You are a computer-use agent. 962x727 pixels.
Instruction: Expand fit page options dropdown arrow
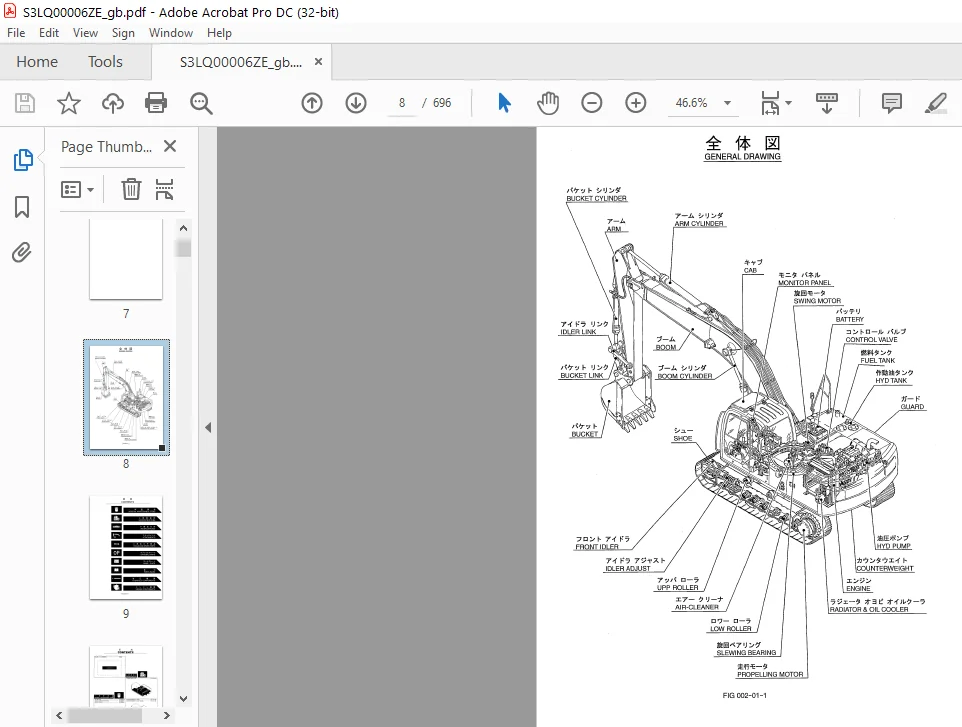pos(789,103)
